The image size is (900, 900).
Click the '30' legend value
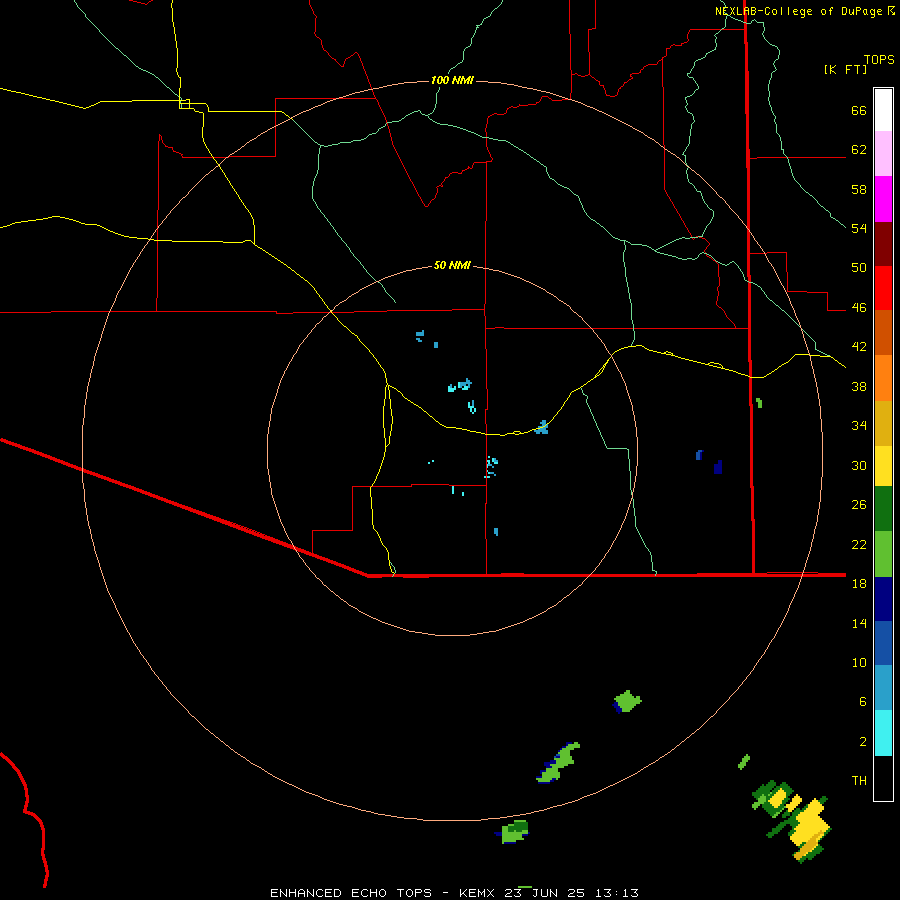pos(859,465)
